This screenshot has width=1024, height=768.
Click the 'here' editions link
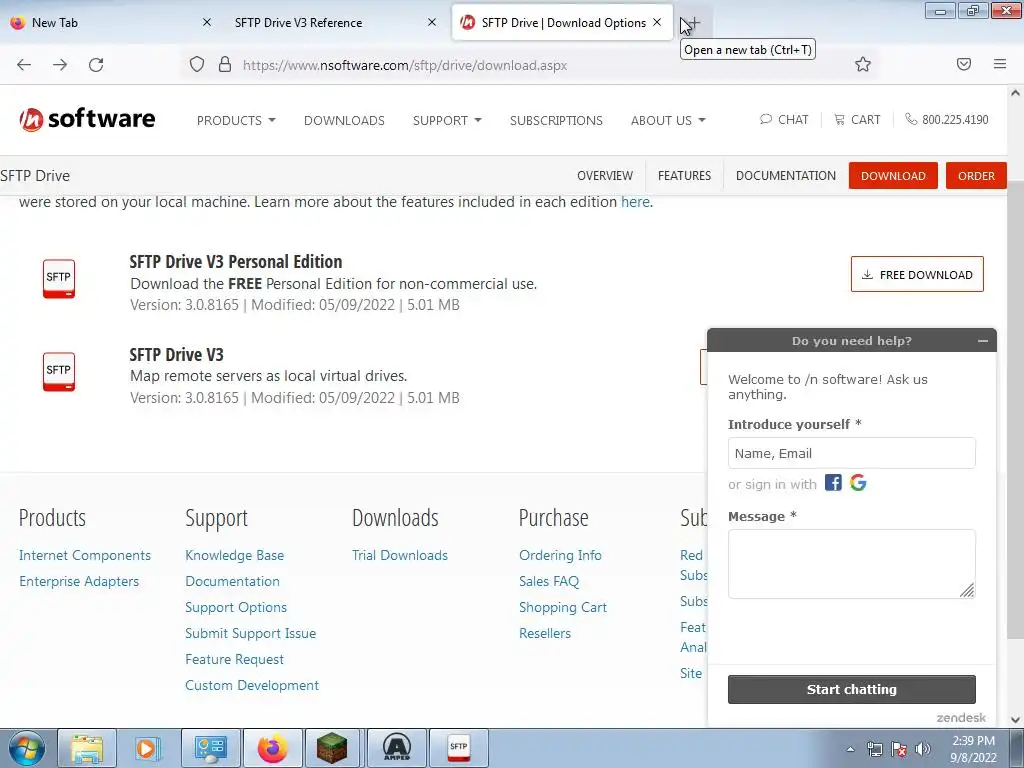(x=635, y=202)
